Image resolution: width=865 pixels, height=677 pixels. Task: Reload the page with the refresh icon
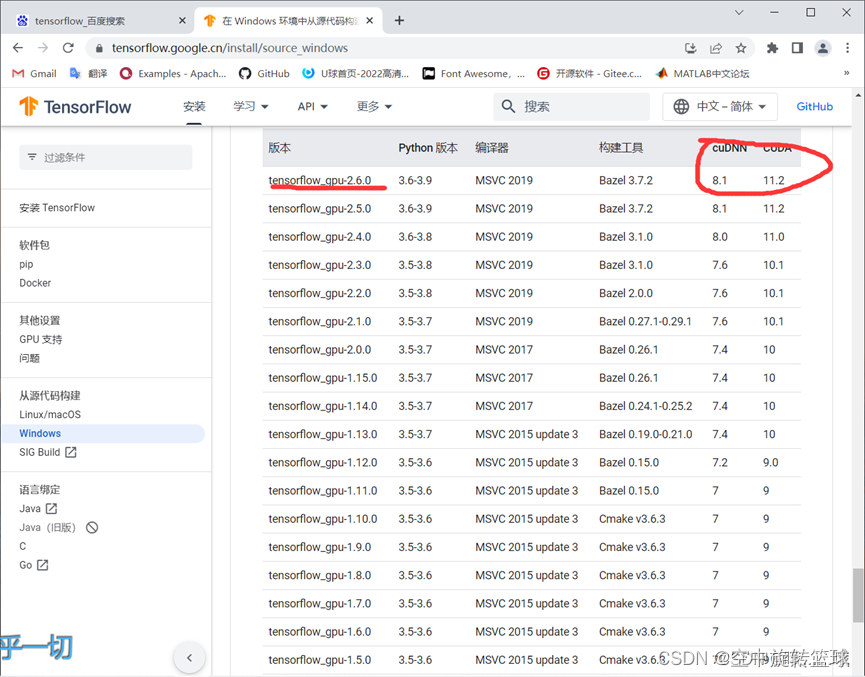68,48
